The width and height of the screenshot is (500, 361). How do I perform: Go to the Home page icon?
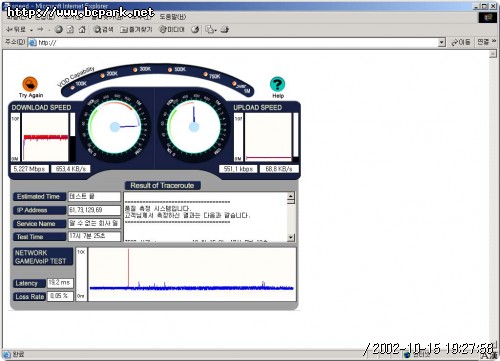point(82,30)
